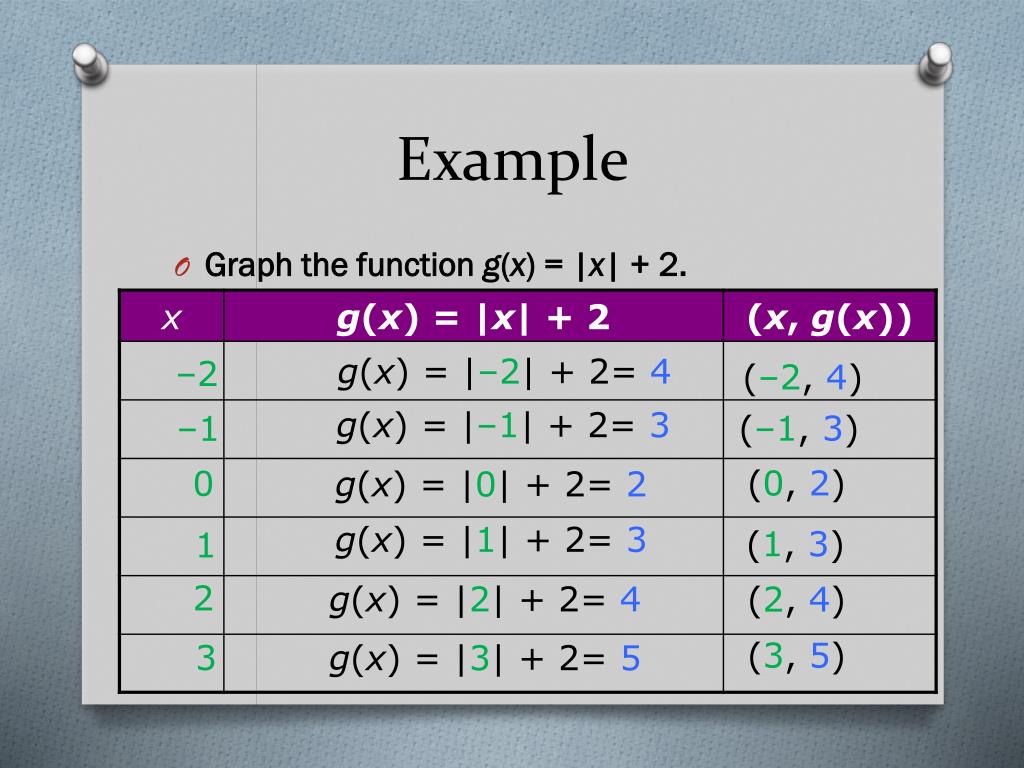Click the g(x) = |x| + 2 header cell
Viewport: 1024px width, 768px height.
(473, 317)
